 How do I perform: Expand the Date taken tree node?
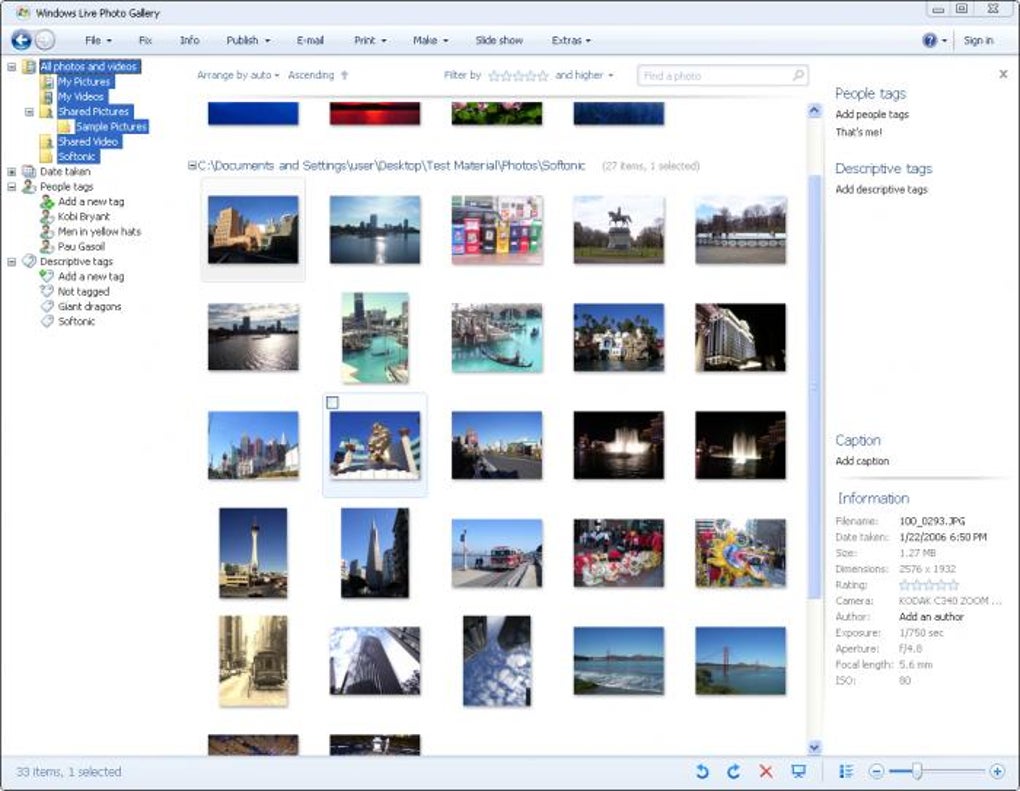pos(11,172)
